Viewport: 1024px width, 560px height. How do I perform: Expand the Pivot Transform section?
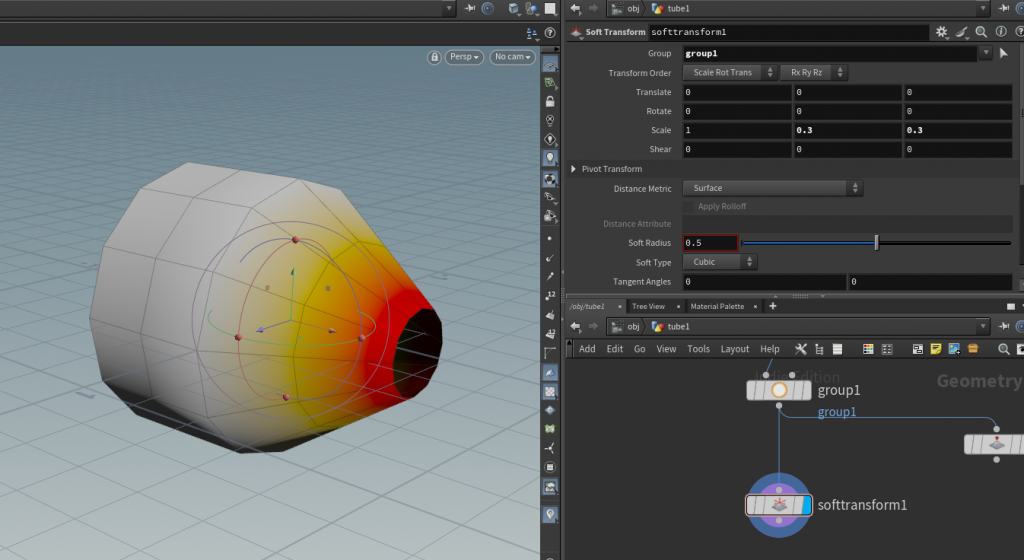(574, 169)
